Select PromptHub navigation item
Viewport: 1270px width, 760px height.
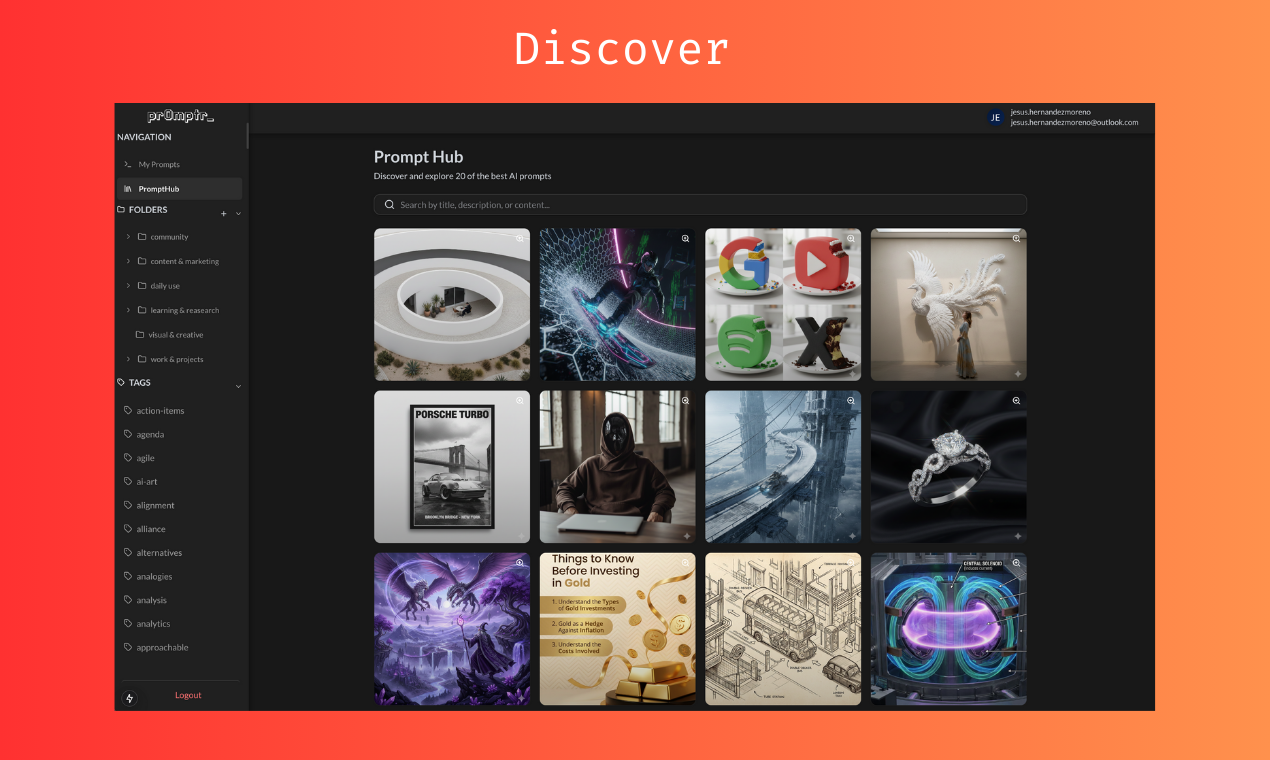coord(180,188)
